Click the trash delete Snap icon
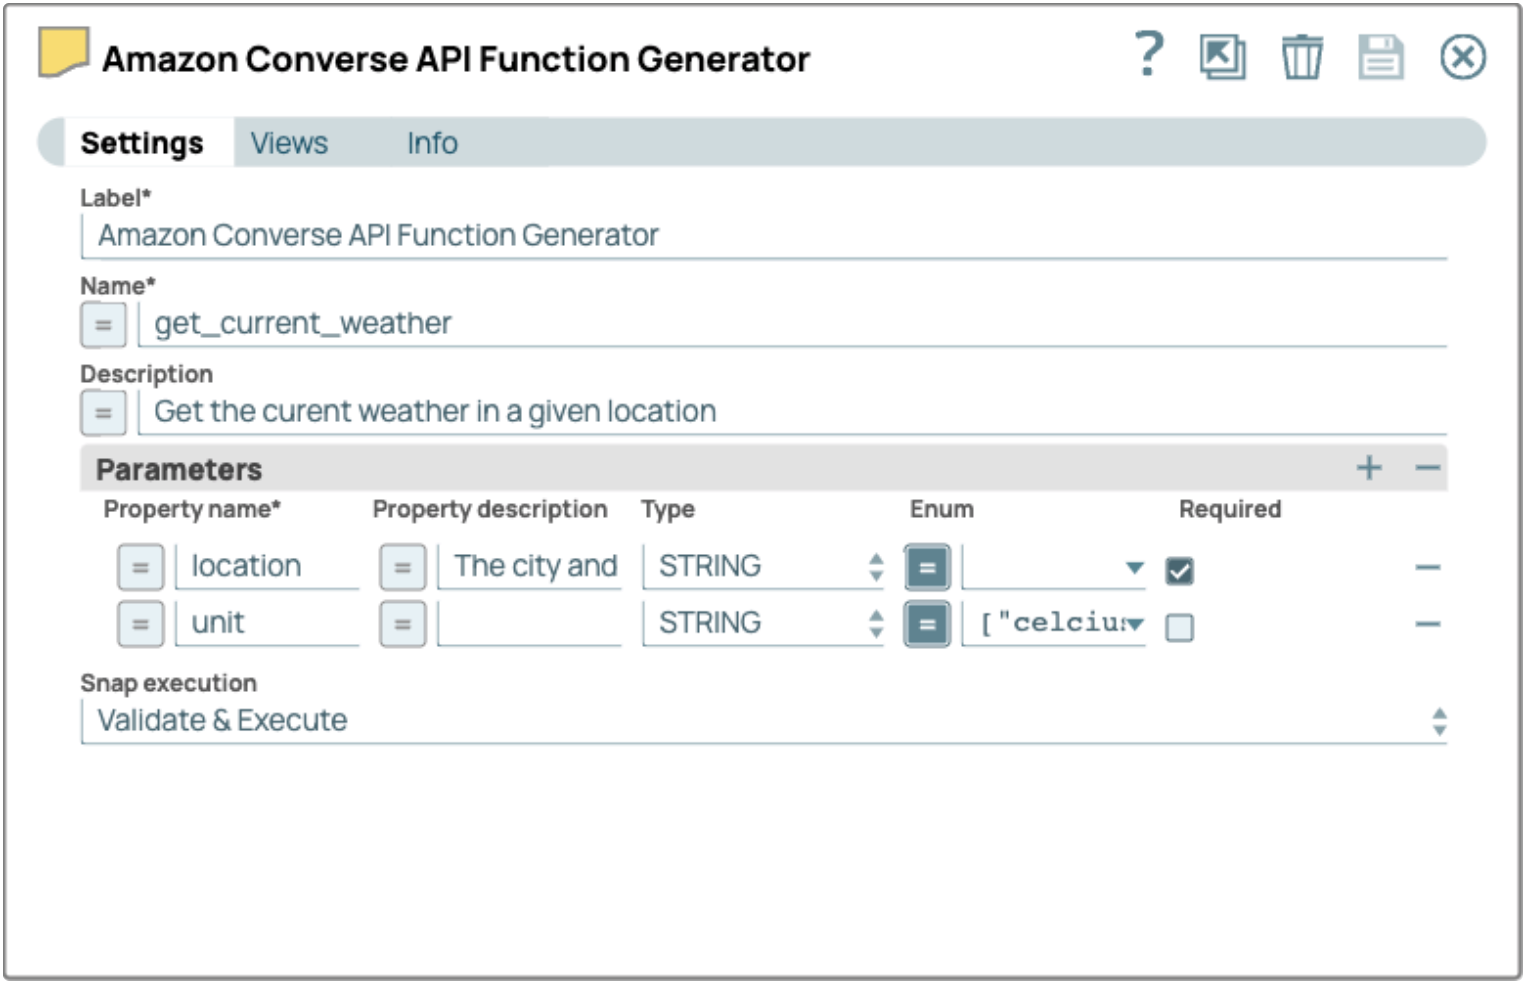 click(x=1301, y=57)
